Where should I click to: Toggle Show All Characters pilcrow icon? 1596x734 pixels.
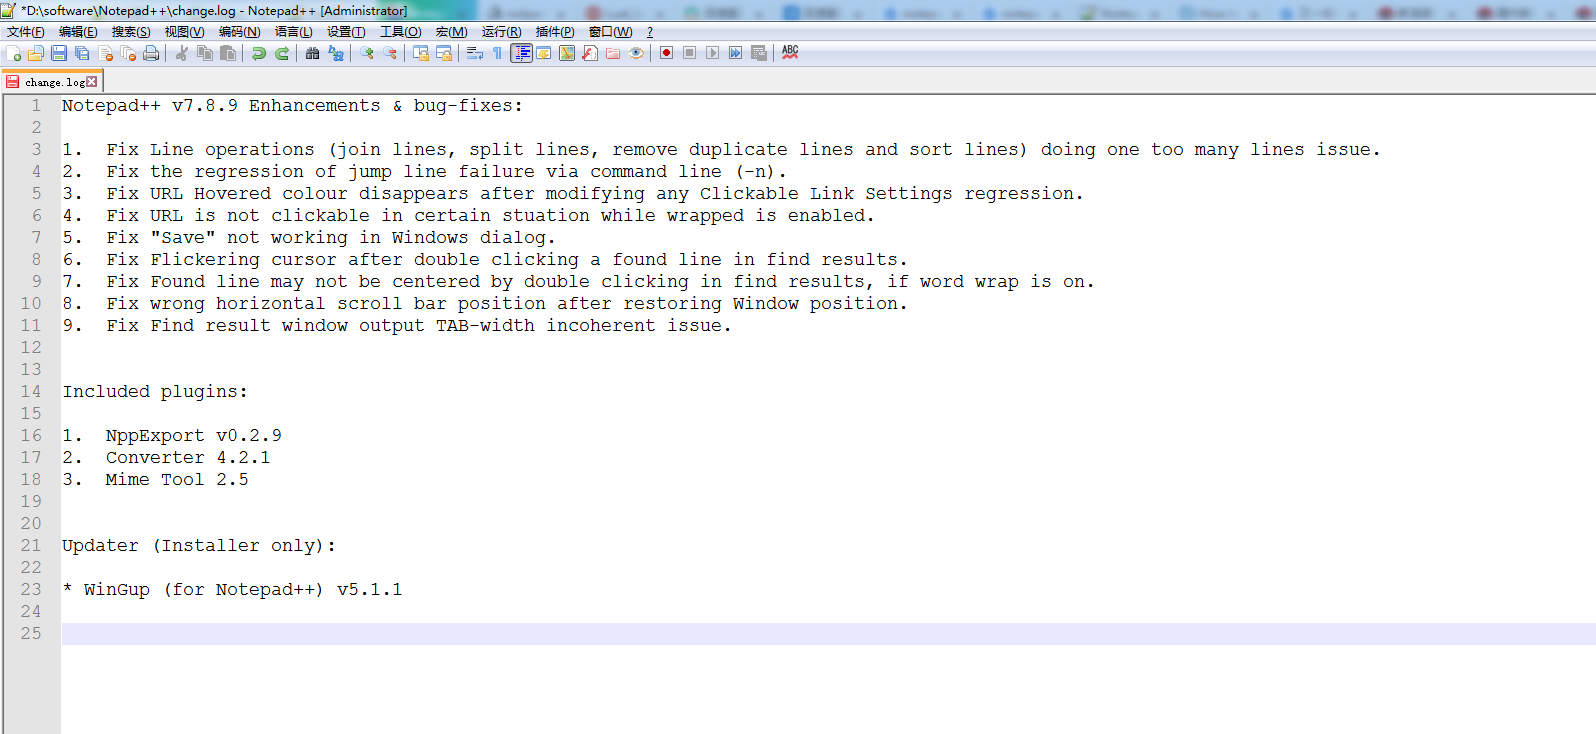[x=498, y=53]
